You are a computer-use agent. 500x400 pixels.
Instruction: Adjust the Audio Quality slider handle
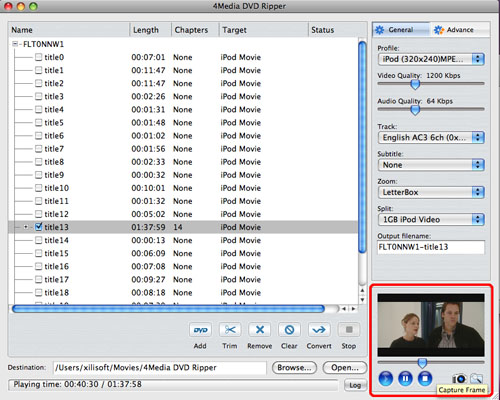415,110
